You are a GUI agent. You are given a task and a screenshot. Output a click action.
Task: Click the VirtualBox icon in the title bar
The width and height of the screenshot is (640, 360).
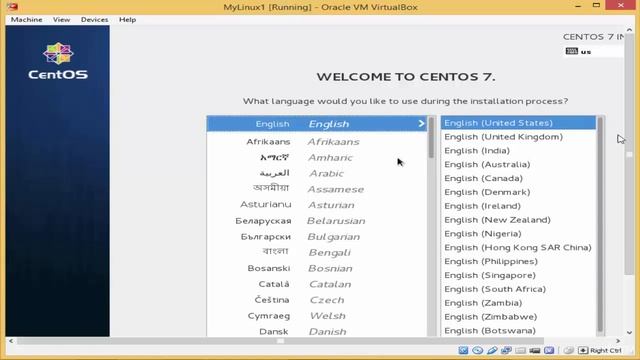(12, 7)
